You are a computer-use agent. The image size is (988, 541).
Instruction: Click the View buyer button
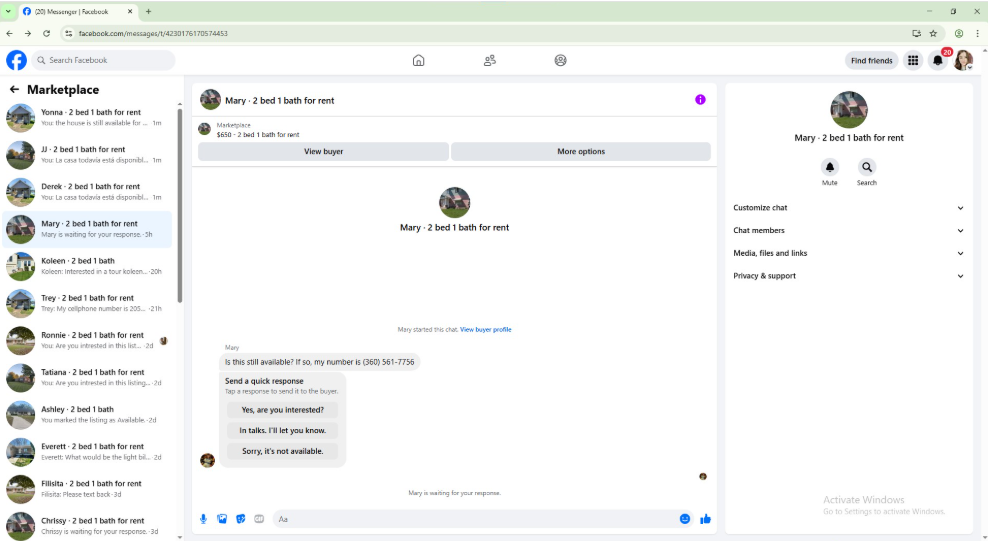click(x=323, y=151)
